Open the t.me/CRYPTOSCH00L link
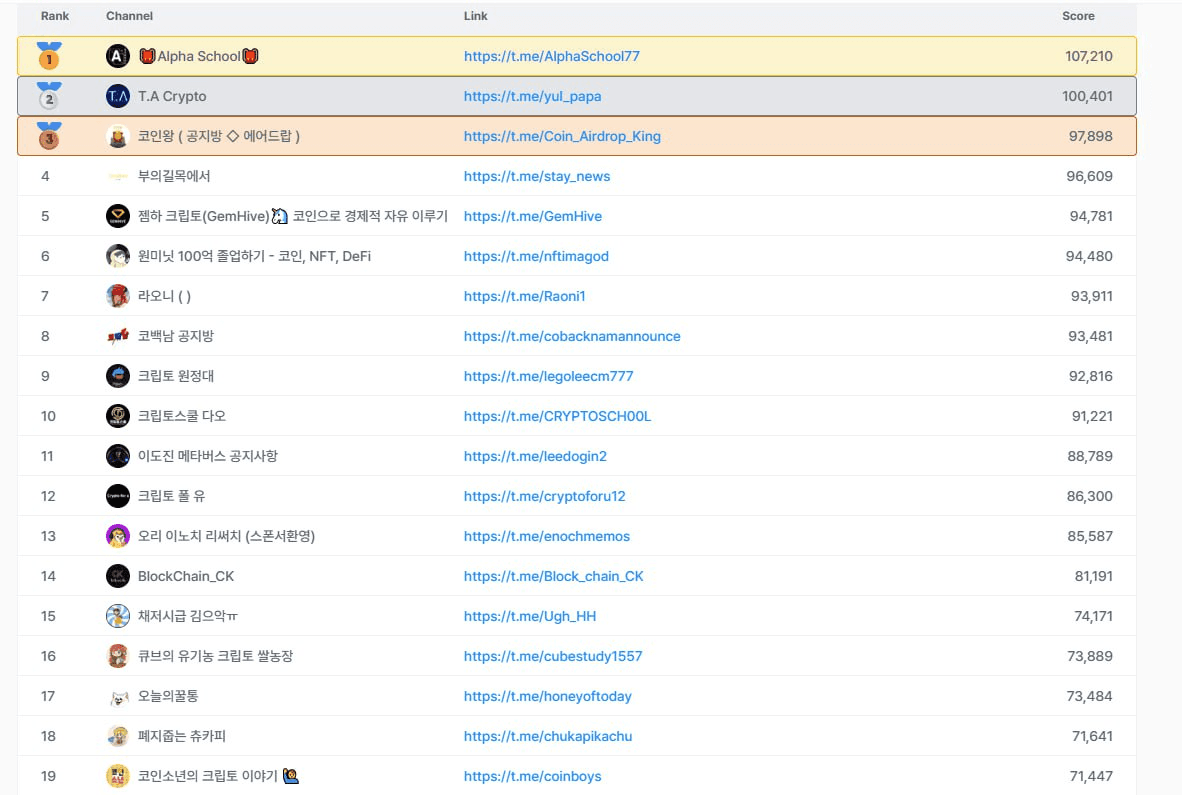 click(x=557, y=416)
